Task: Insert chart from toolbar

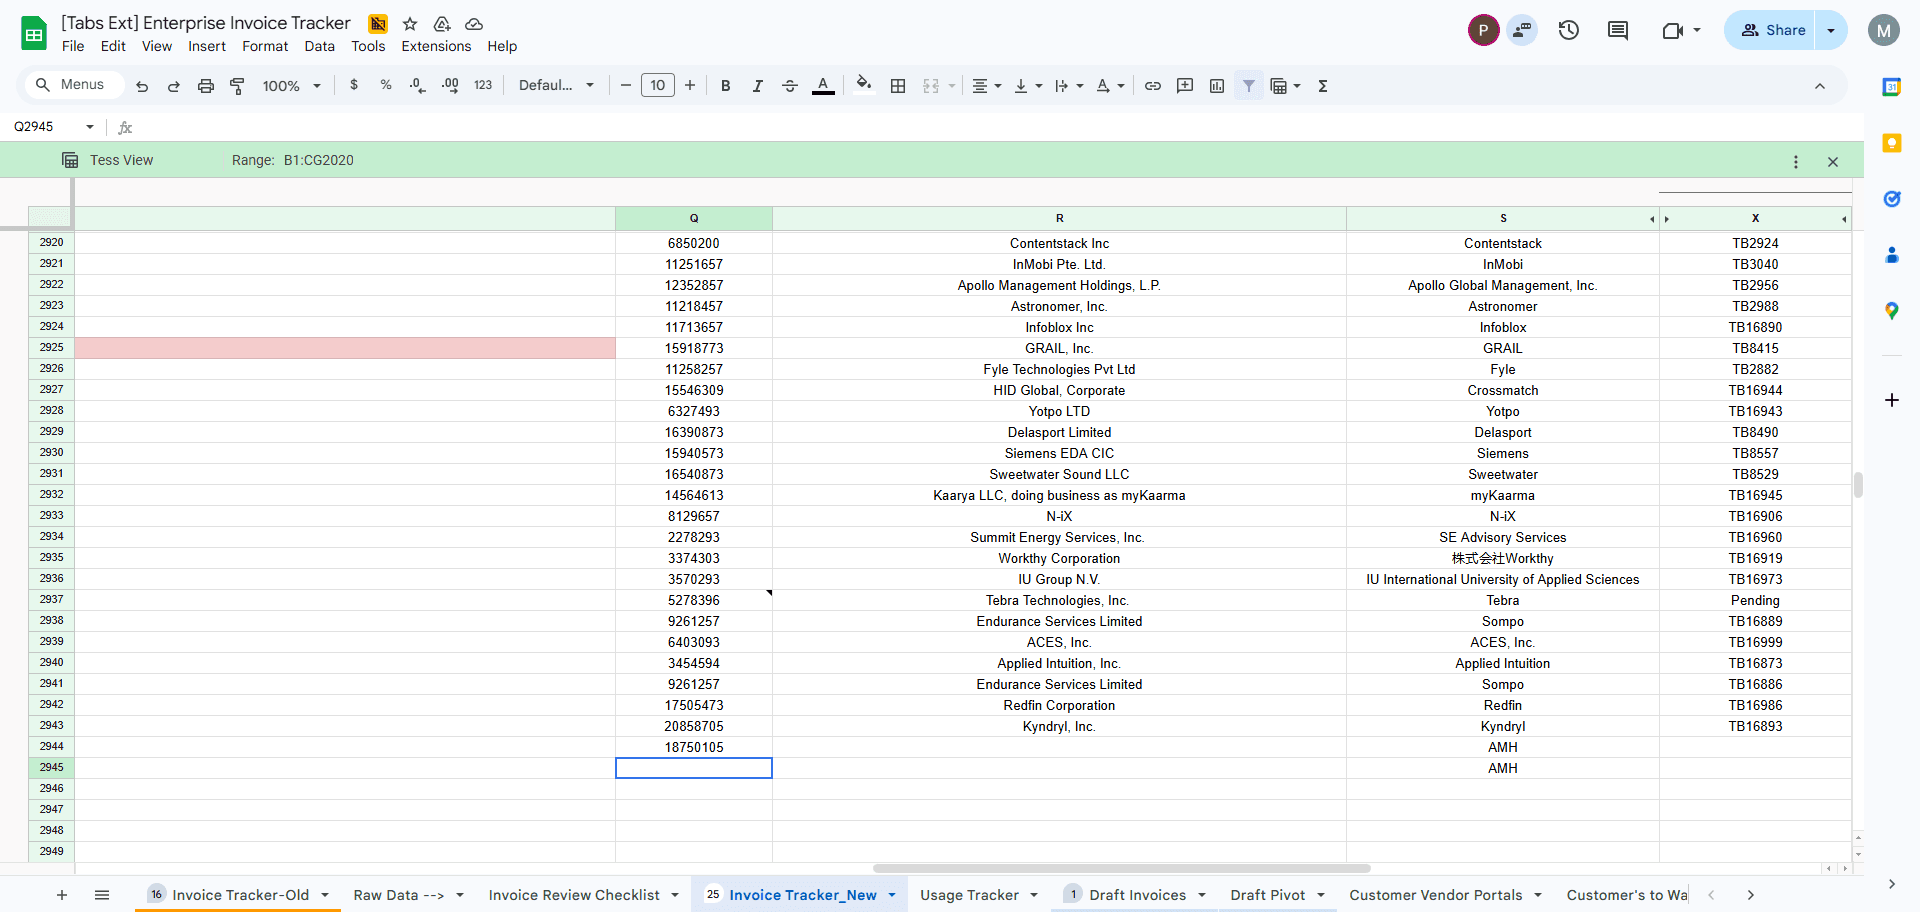Action: (x=1217, y=86)
